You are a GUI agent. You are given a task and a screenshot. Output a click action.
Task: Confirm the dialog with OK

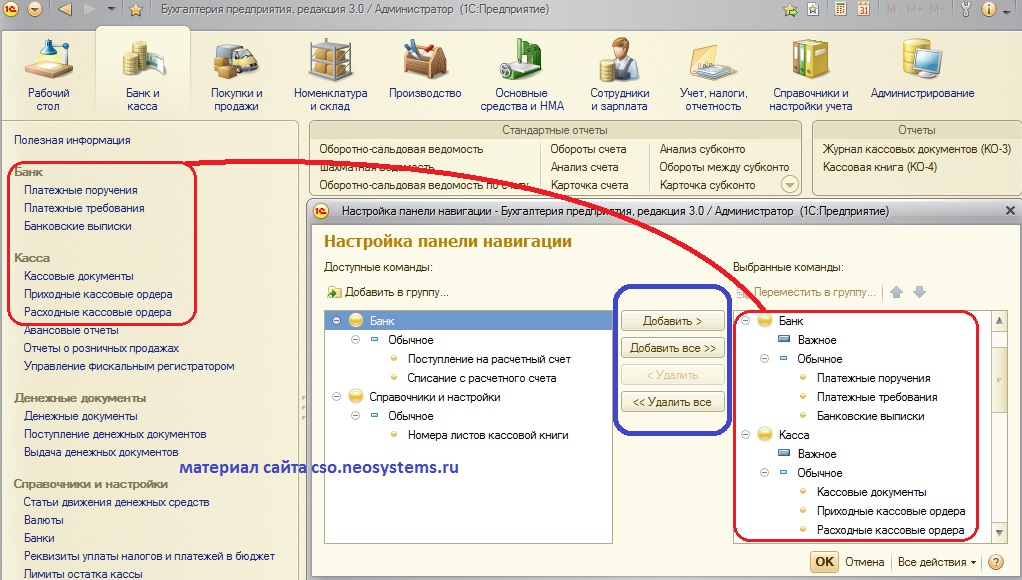tap(824, 562)
